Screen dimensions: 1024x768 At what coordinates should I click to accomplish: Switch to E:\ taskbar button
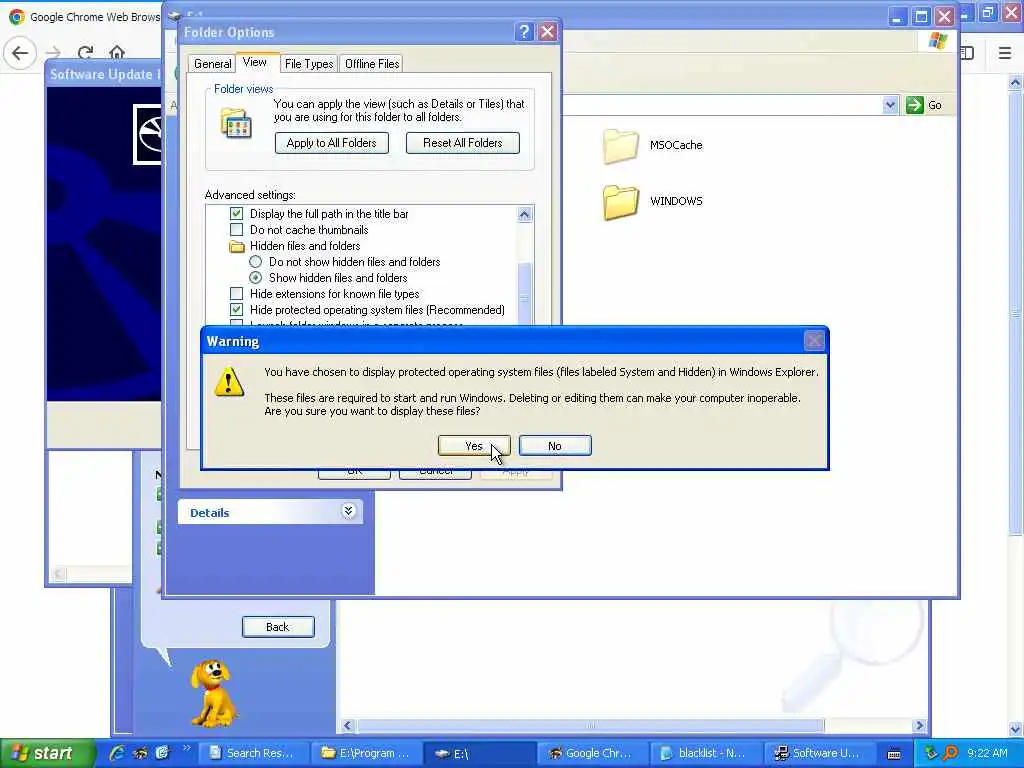pos(480,754)
